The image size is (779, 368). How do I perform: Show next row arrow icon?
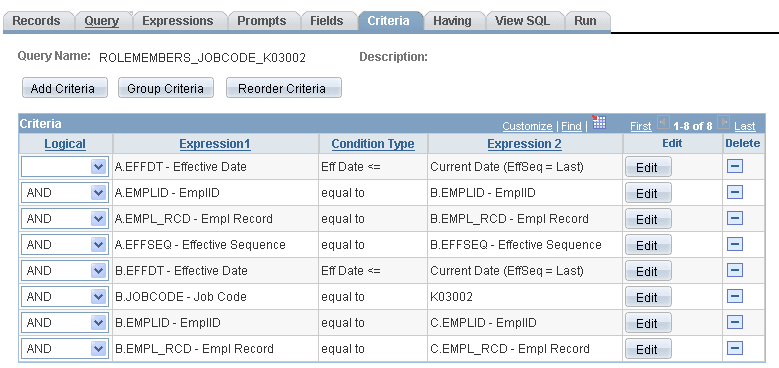click(x=724, y=123)
